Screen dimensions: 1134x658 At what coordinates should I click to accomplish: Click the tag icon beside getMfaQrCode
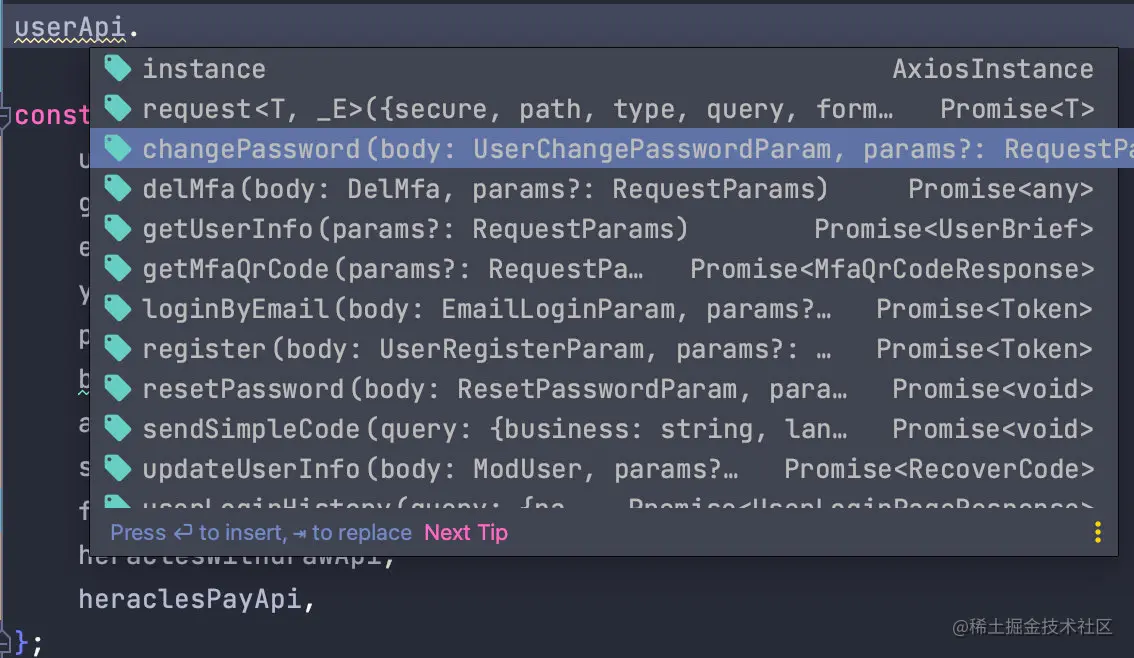[117, 268]
